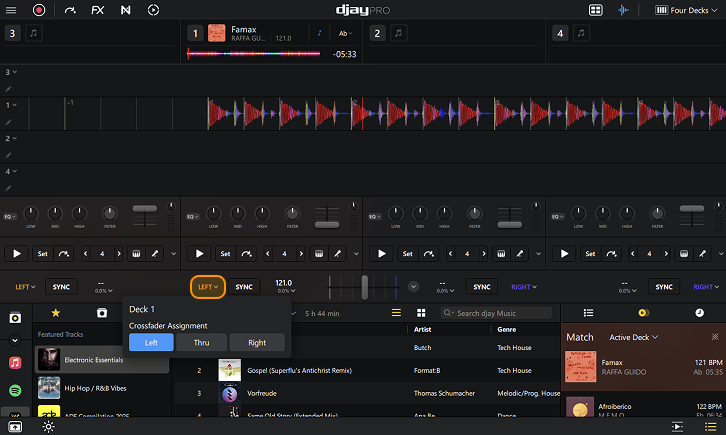Select Right crossfader assignment
Screen dimensions: 726x435
coord(257,343)
